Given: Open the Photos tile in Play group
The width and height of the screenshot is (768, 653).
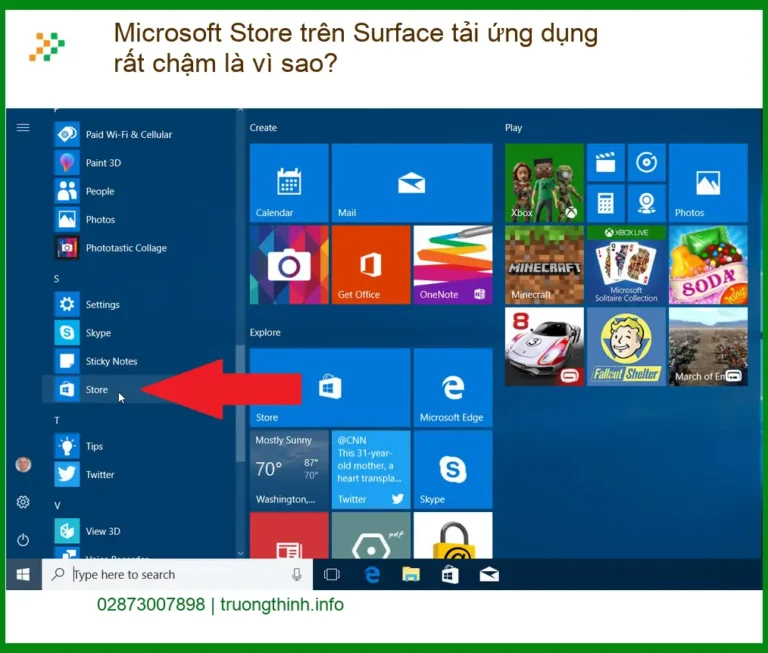Looking at the screenshot, I should tap(708, 183).
